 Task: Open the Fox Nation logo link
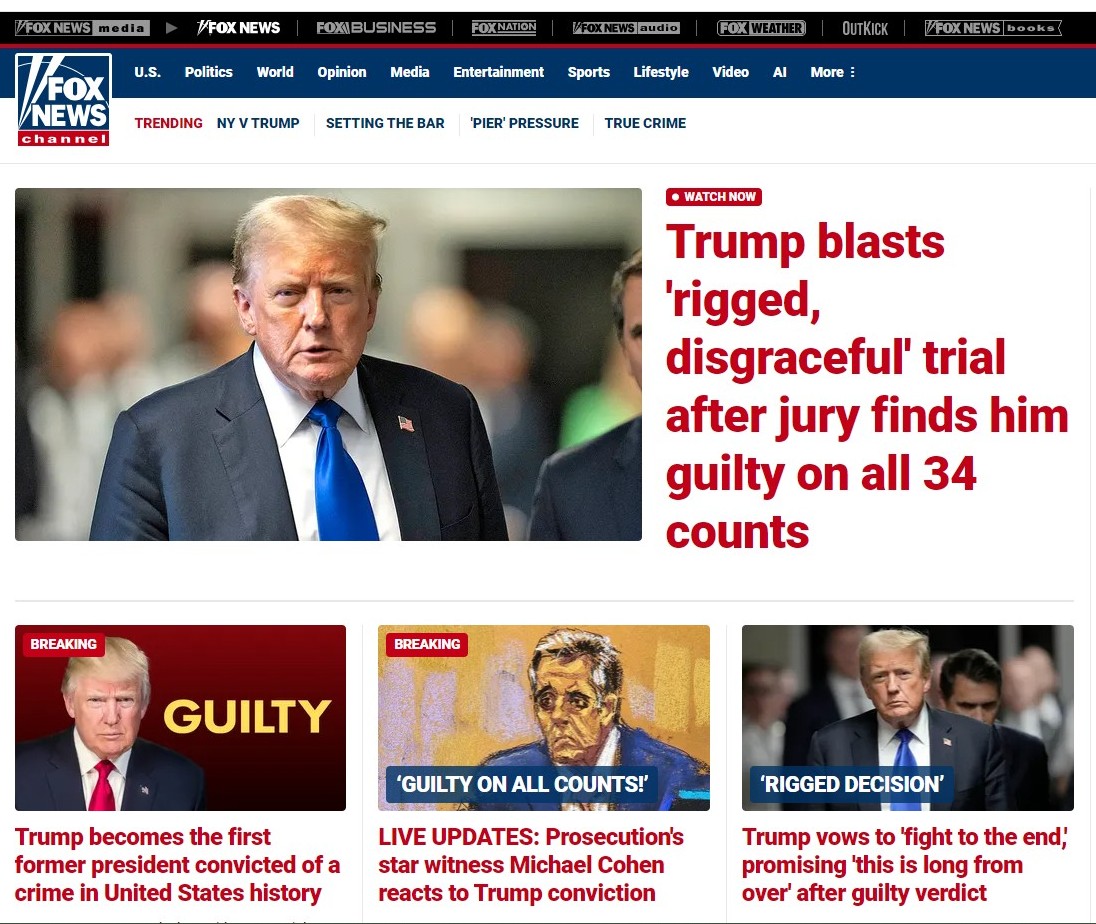[x=503, y=28]
